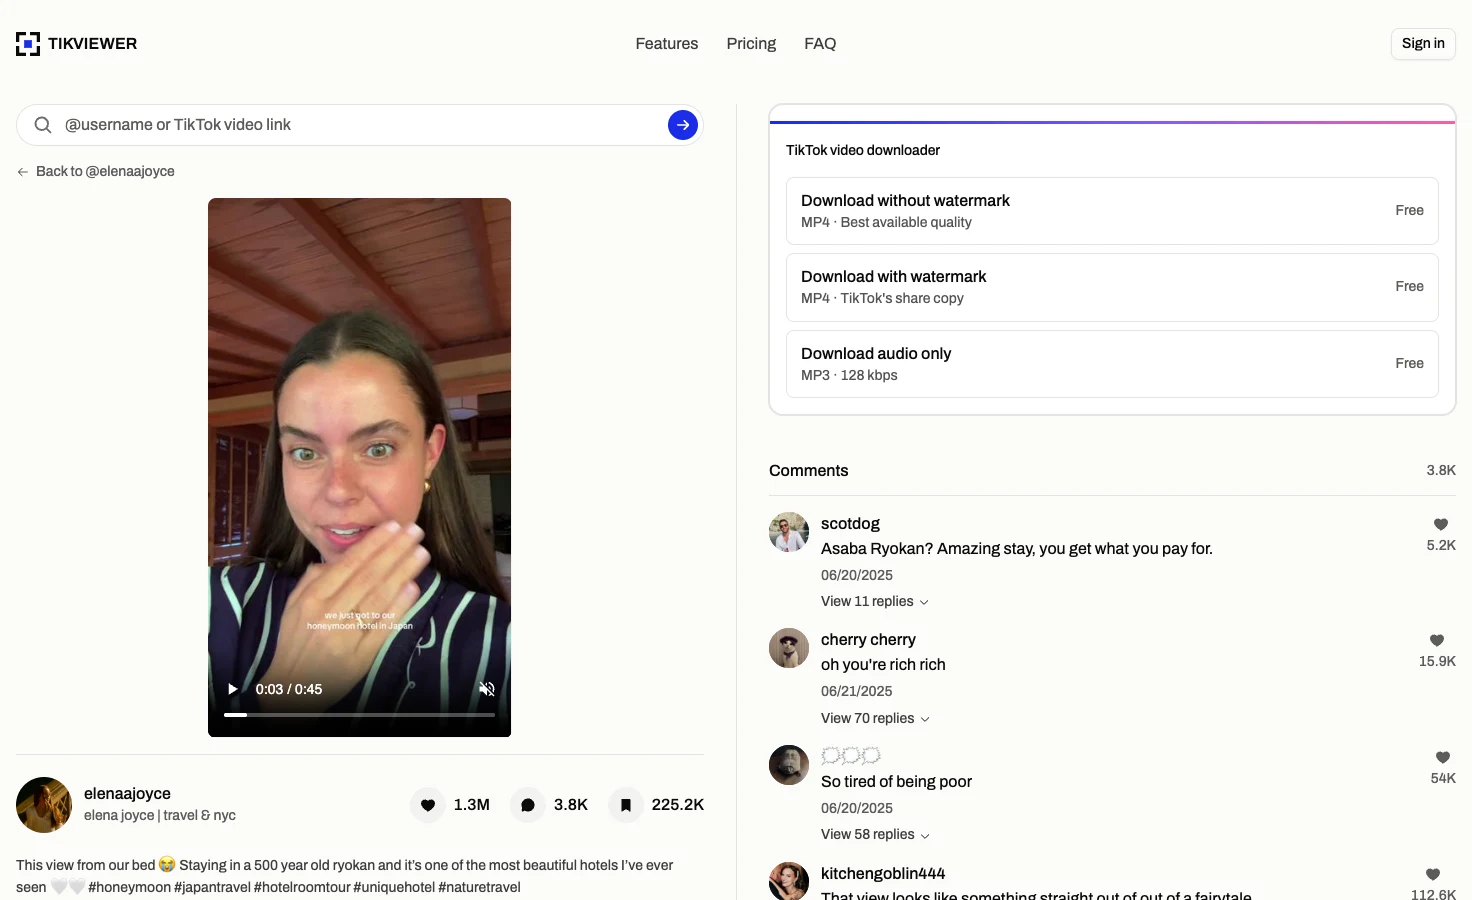Choose Download without watermark
1472x900 pixels.
tap(1112, 211)
